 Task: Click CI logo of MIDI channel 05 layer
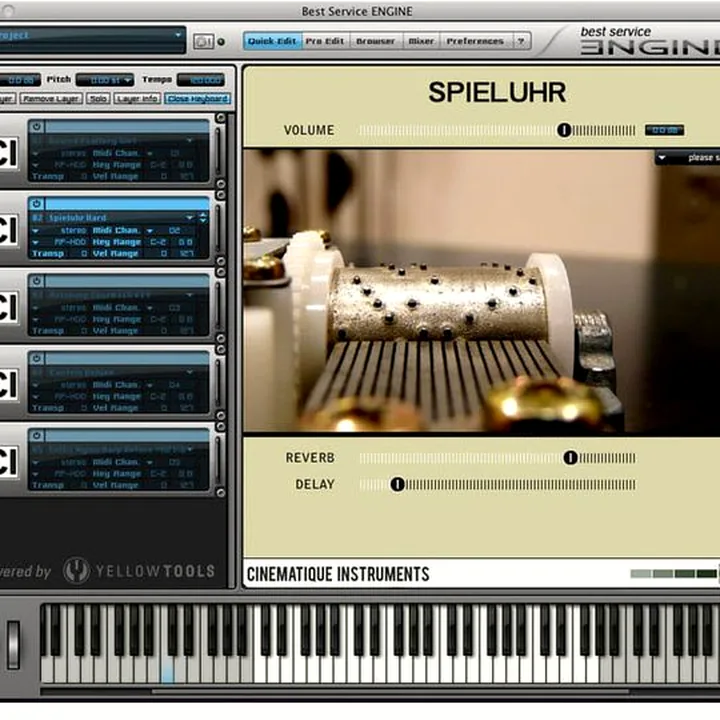[x=8, y=461]
